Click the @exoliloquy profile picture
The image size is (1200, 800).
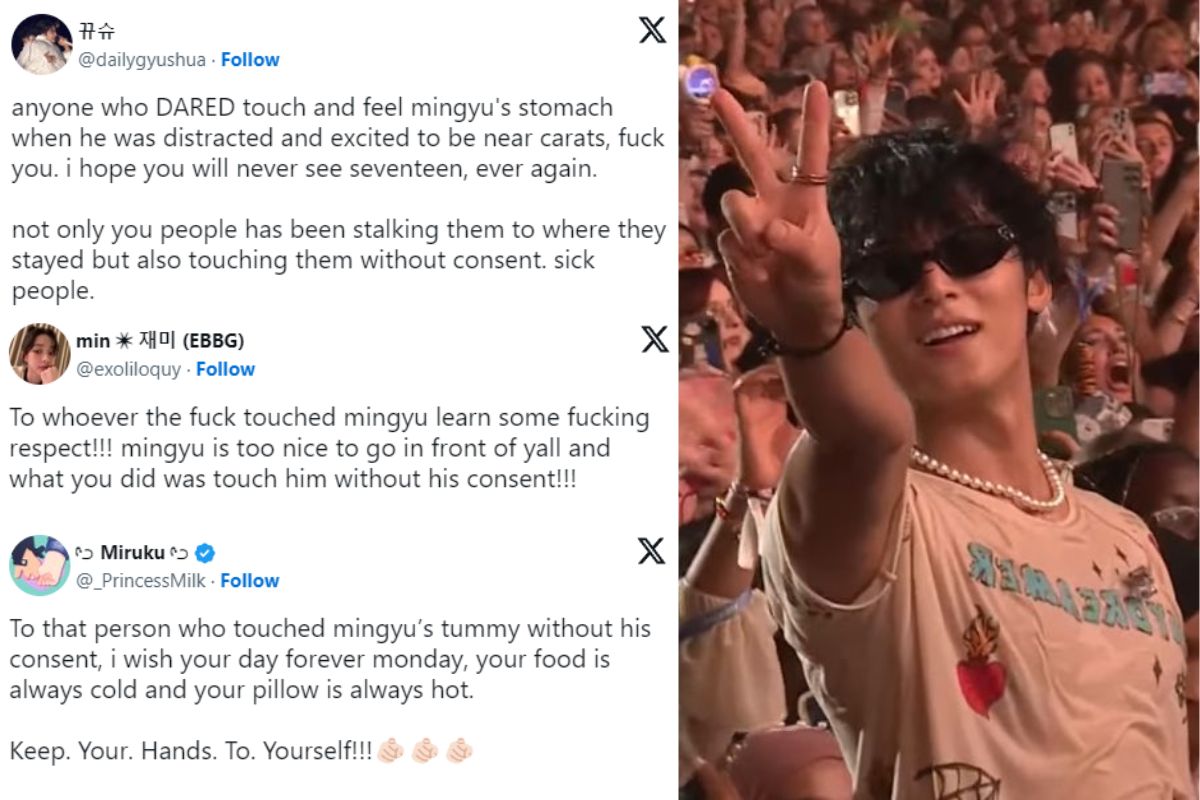[38, 354]
